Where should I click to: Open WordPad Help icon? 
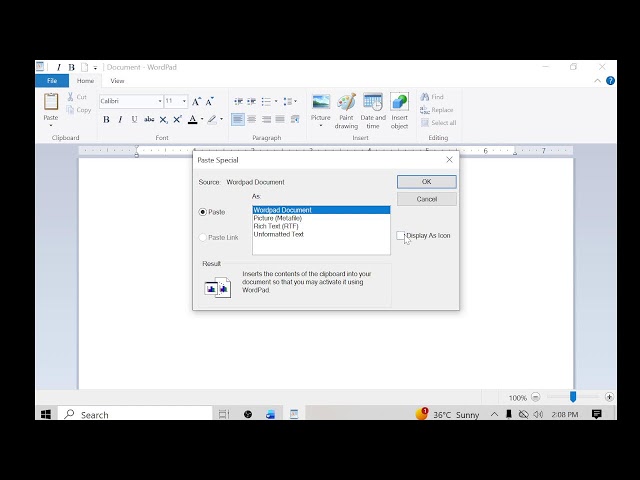[x=610, y=81]
